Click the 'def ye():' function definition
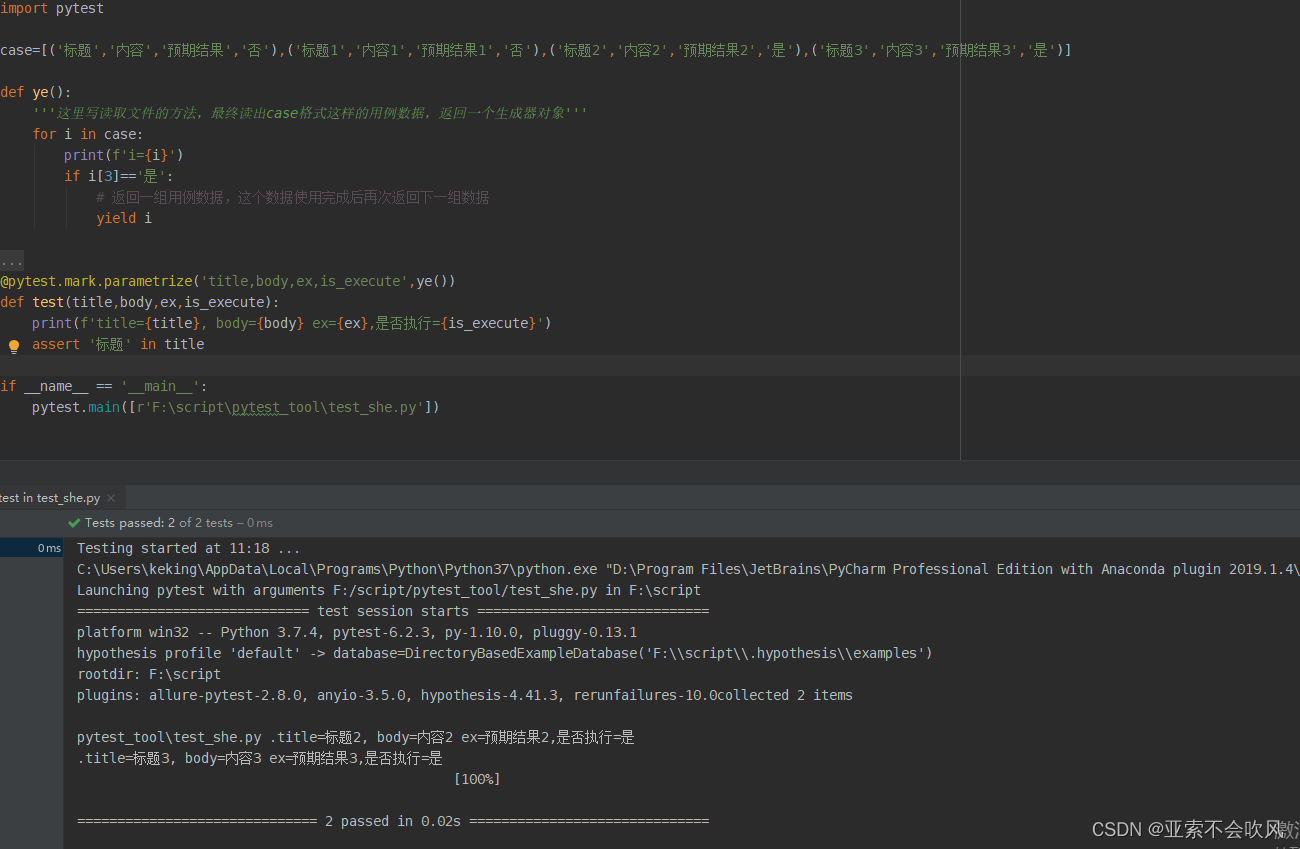Viewport: 1300px width, 849px height. point(36,92)
